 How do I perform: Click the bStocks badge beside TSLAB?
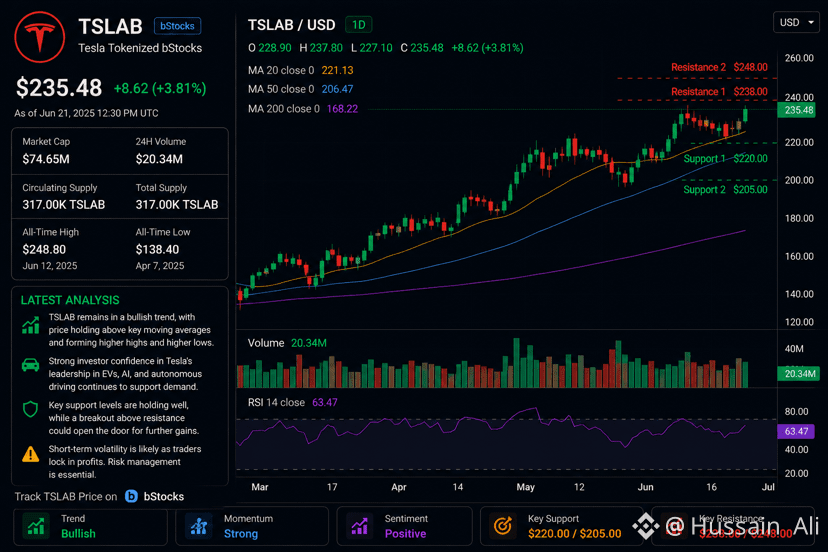(x=177, y=26)
